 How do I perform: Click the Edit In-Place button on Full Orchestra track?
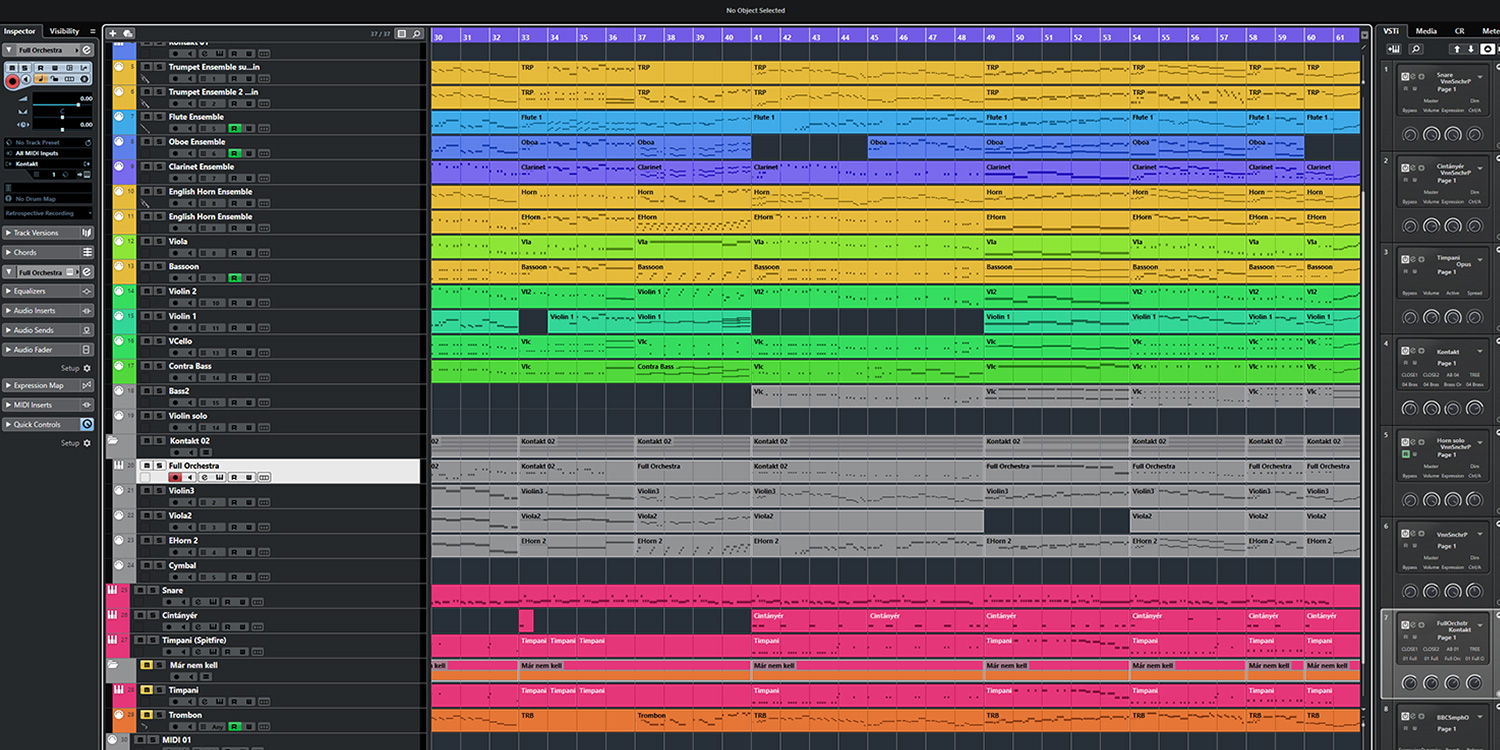pos(264,477)
